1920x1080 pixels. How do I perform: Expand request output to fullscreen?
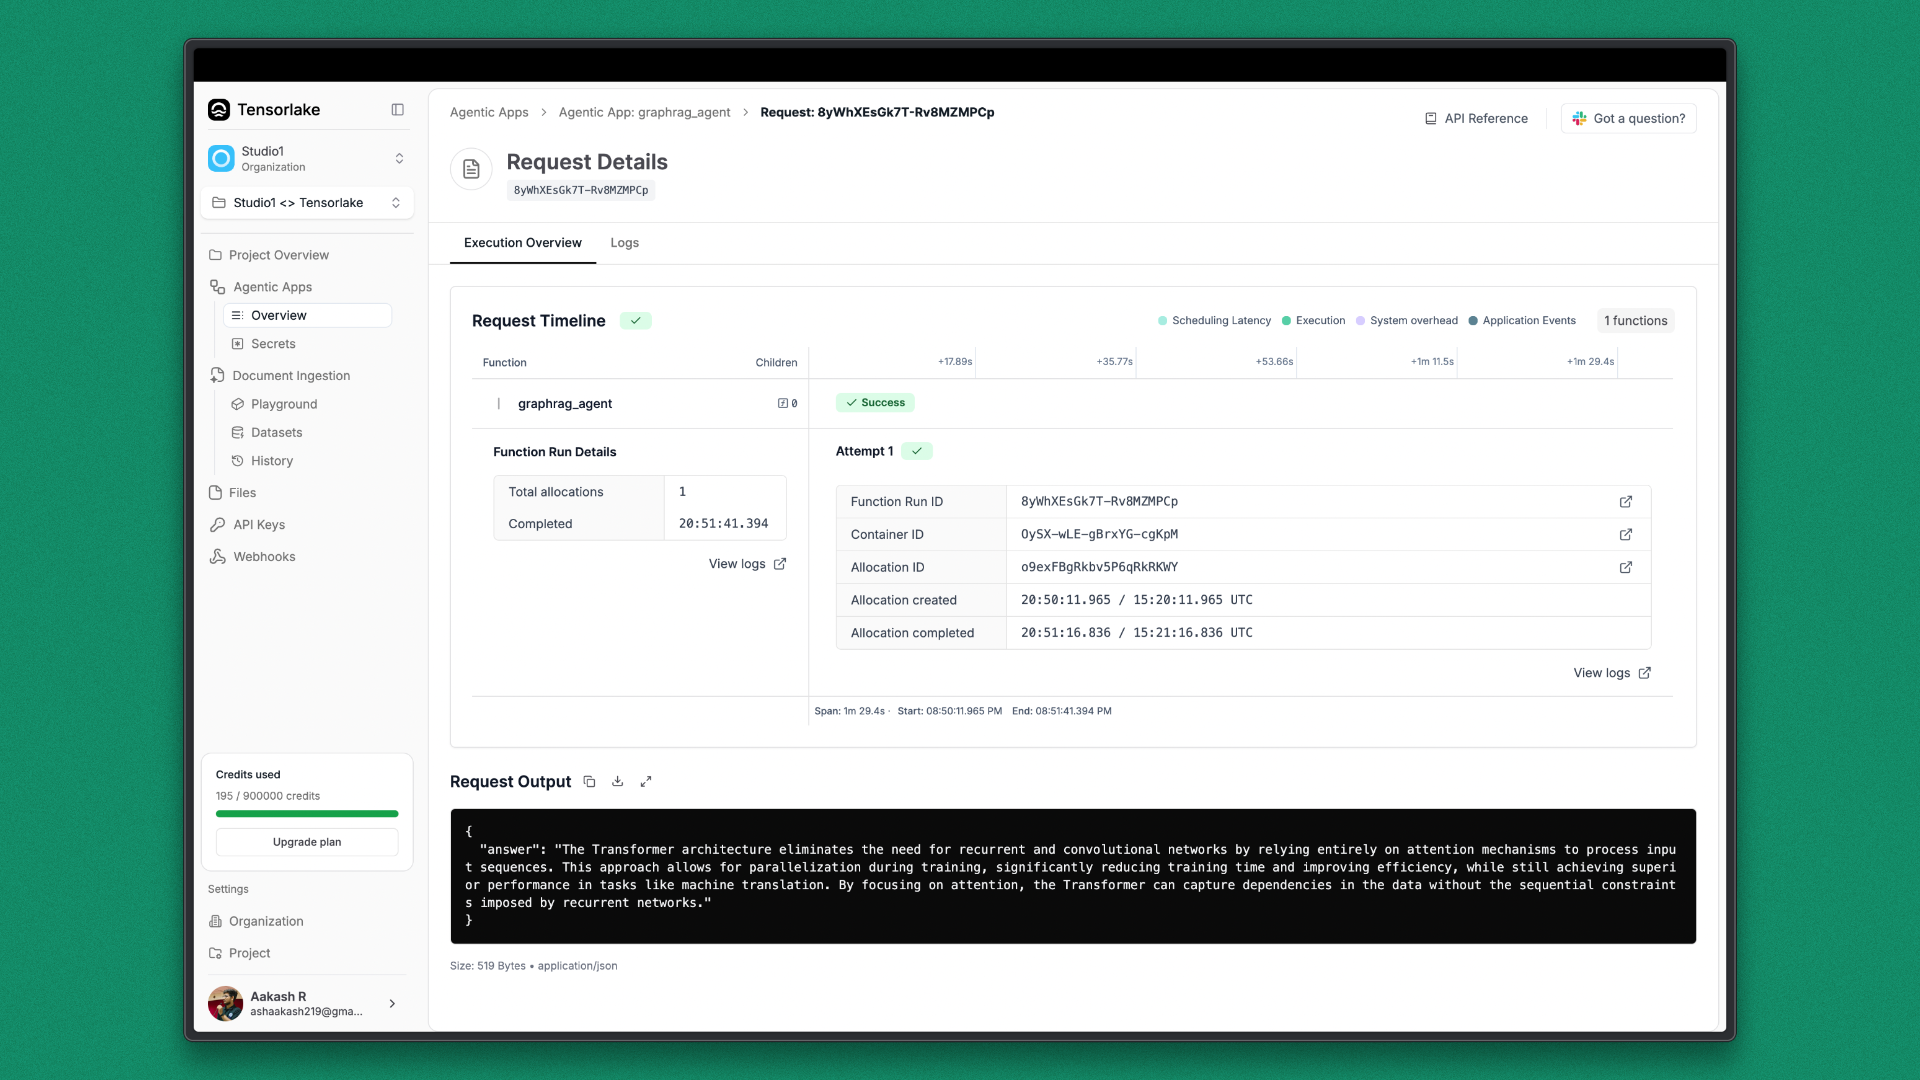pyautogui.click(x=646, y=782)
